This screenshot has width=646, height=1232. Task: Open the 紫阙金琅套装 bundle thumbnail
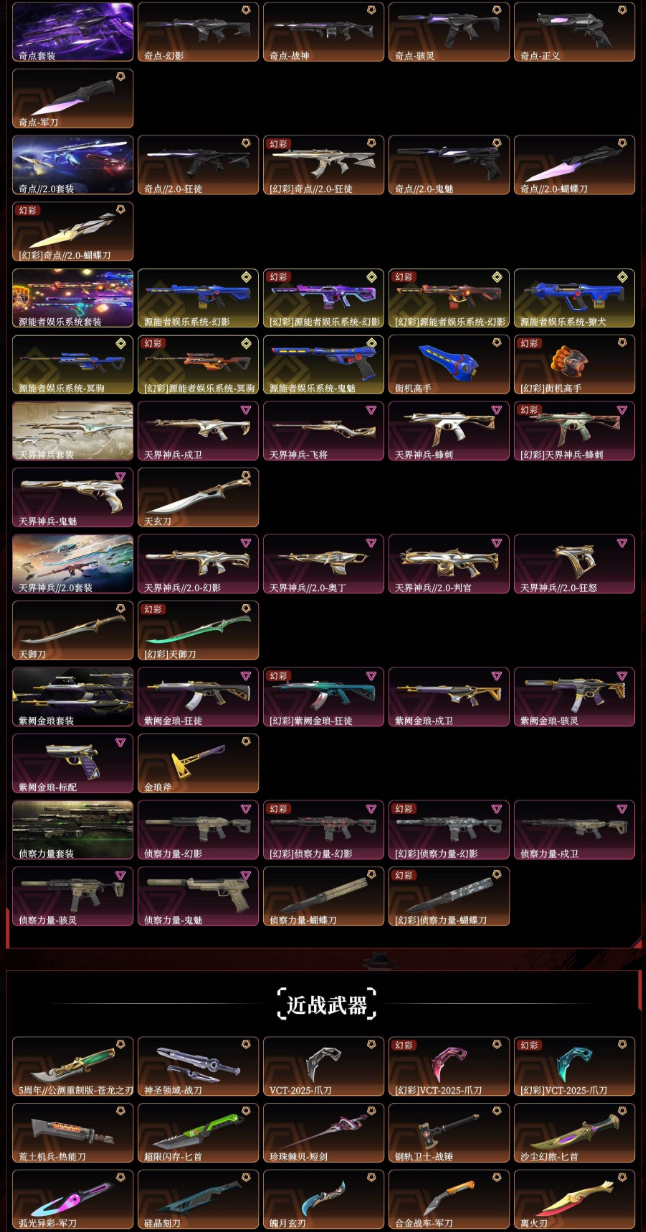click(73, 697)
